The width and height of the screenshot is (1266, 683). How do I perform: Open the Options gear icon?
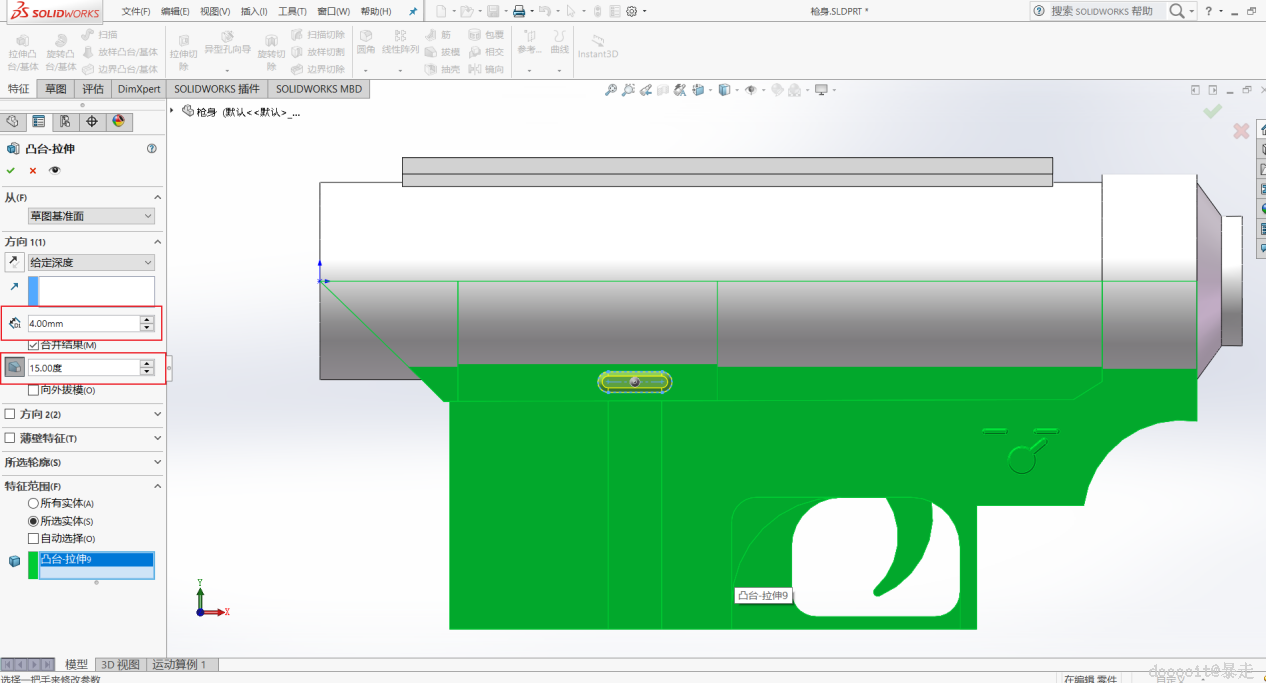[631, 11]
